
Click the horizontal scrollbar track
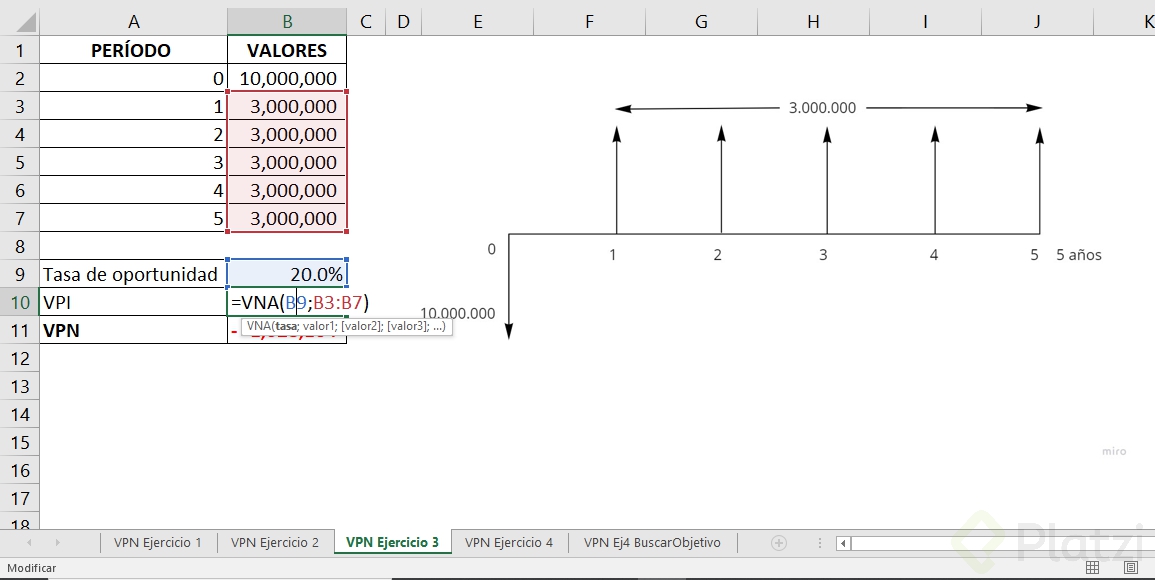tap(1002, 543)
